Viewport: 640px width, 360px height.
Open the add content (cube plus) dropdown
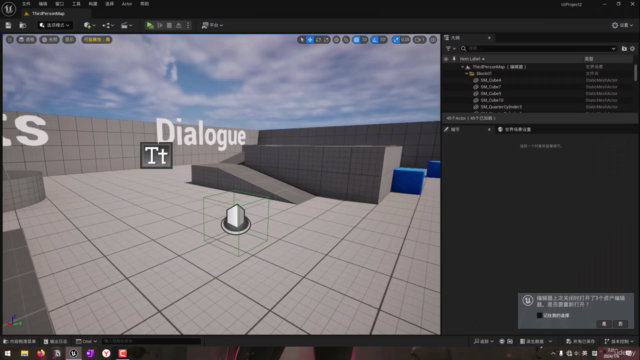(89, 25)
